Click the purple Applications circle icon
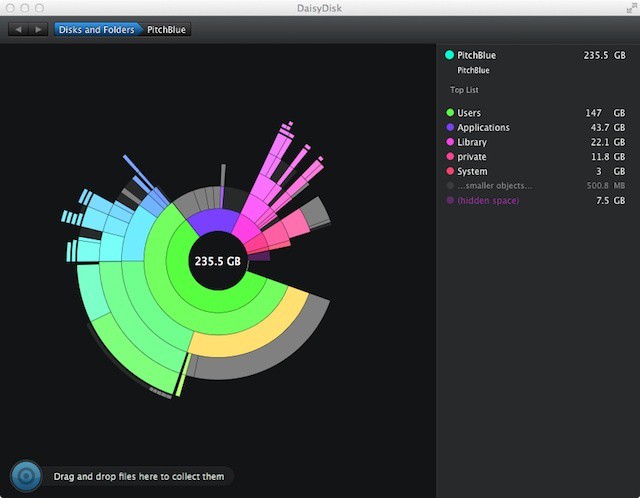This screenshot has width=640, height=498. [x=450, y=128]
